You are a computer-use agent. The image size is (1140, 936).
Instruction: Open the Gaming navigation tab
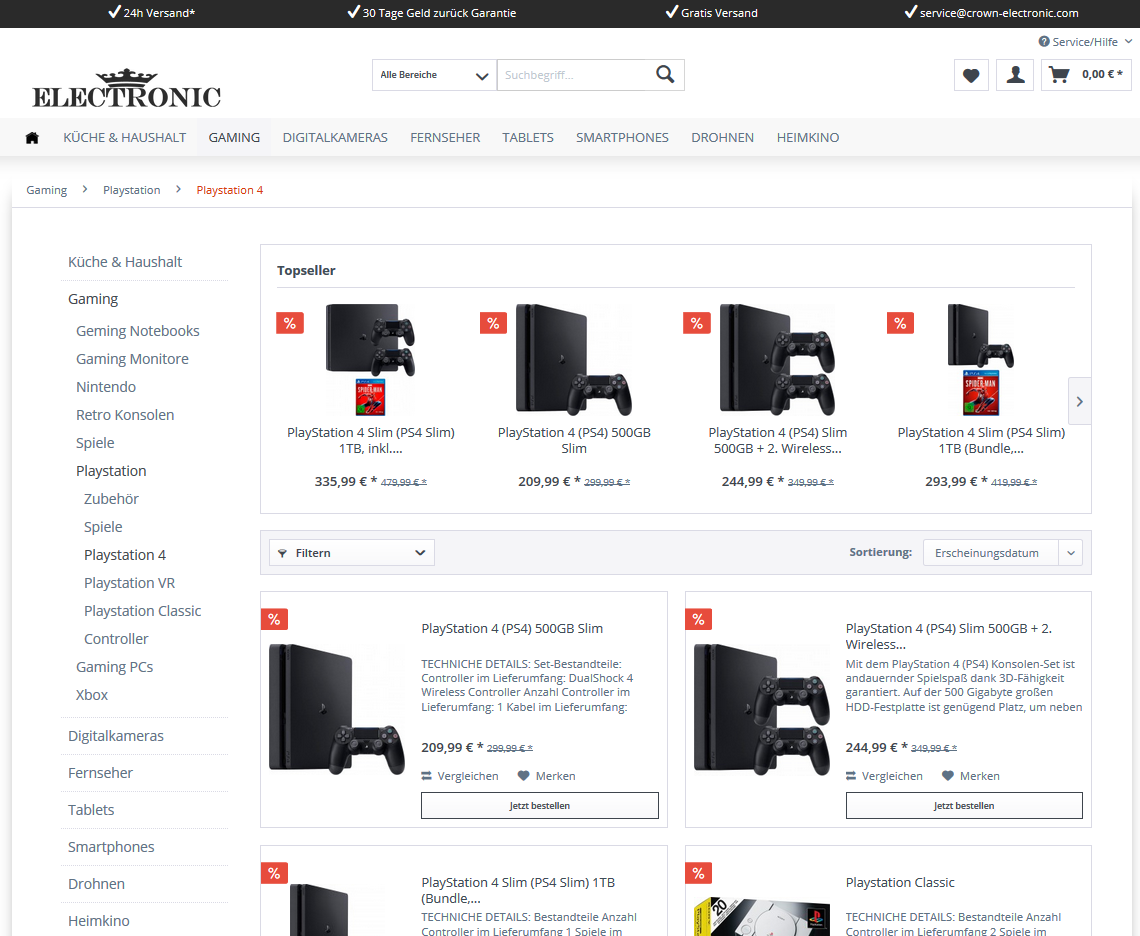[234, 137]
